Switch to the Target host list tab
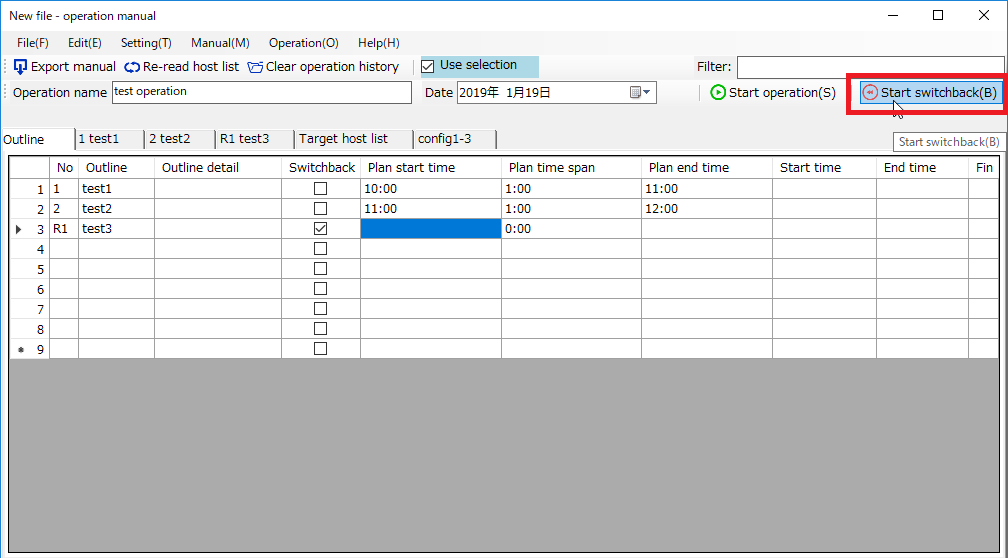Image resolution: width=1008 pixels, height=558 pixels. (x=343, y=139)
